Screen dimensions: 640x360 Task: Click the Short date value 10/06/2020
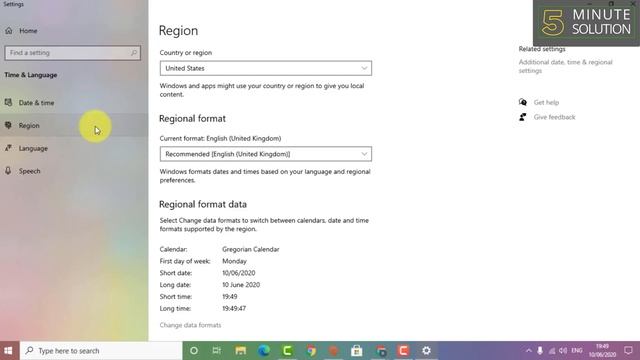click(x=239, y=273)
